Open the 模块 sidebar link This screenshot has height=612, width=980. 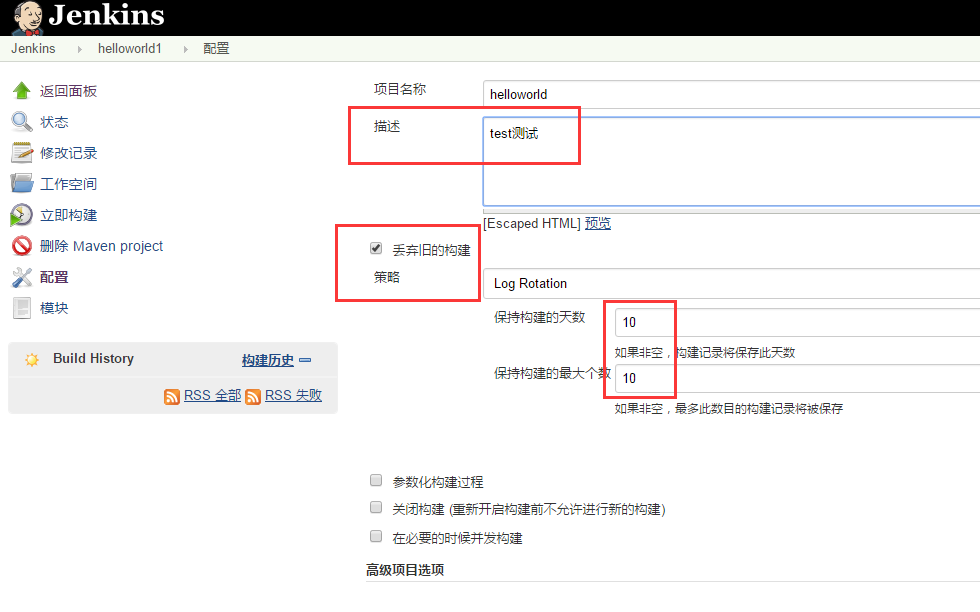click(54, 308)
